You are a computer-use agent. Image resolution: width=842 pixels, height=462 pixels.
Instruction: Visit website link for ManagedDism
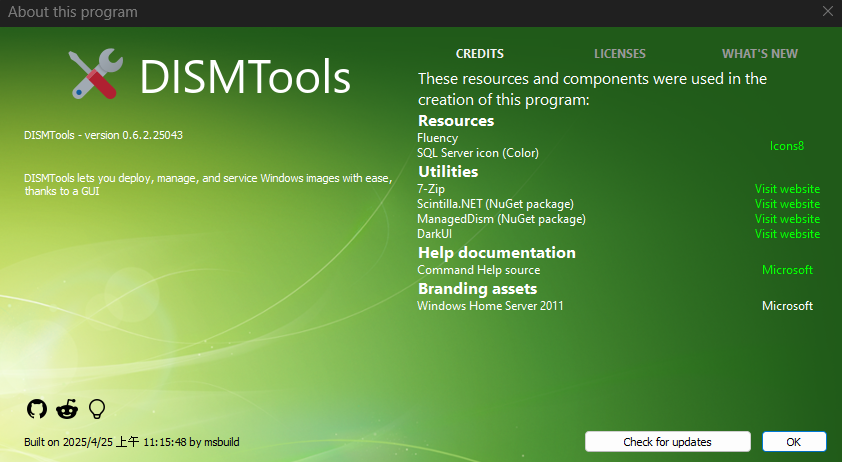click(x=787, y=219)
